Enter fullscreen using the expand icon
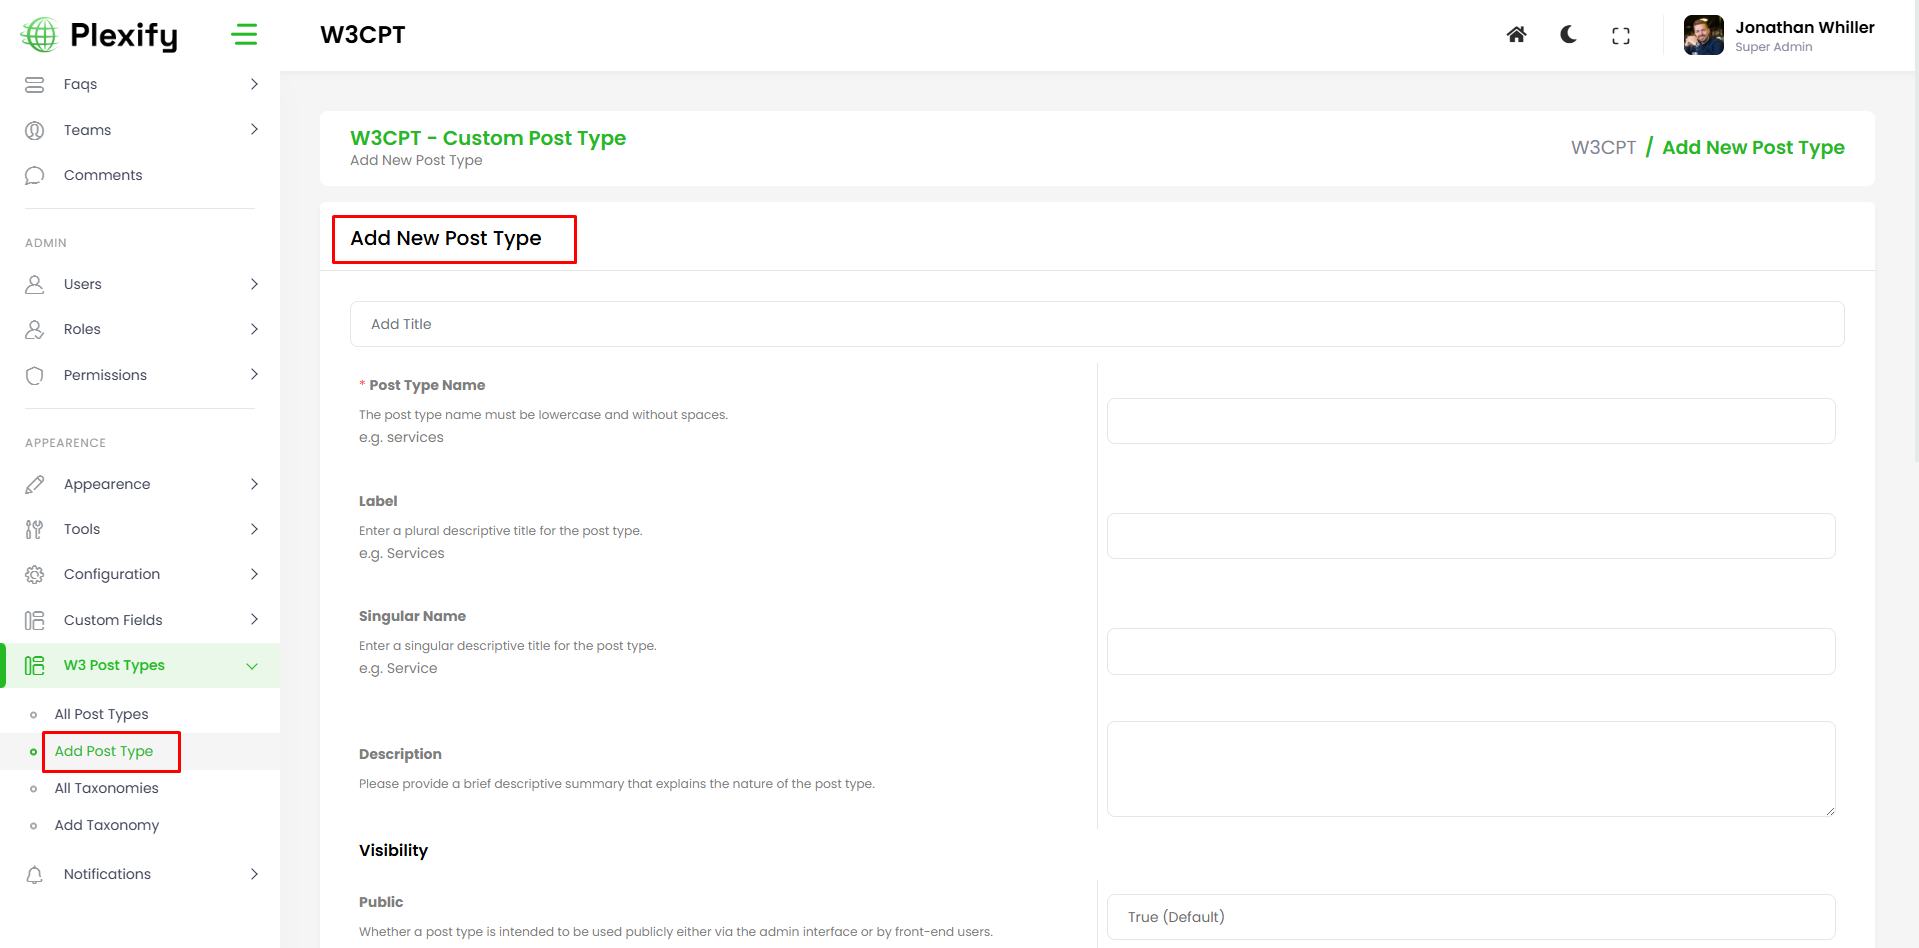Image resolution: width=1919 pixels, height=948 pixels. point(1620,36)
